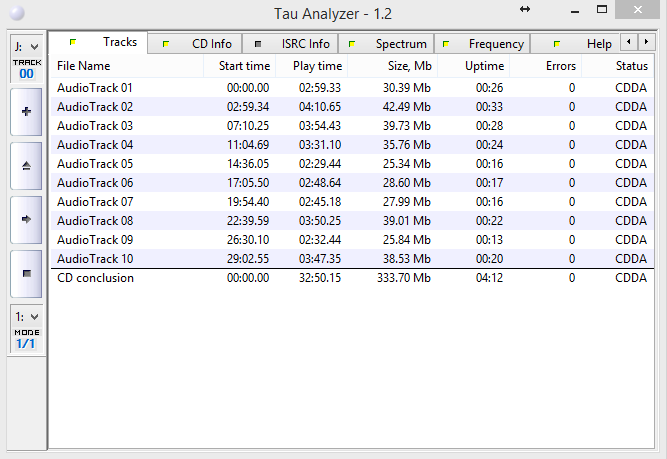The width and height of the screenshot is (667, 459).
Task: Open the Help tab
Action: [575, 44]
